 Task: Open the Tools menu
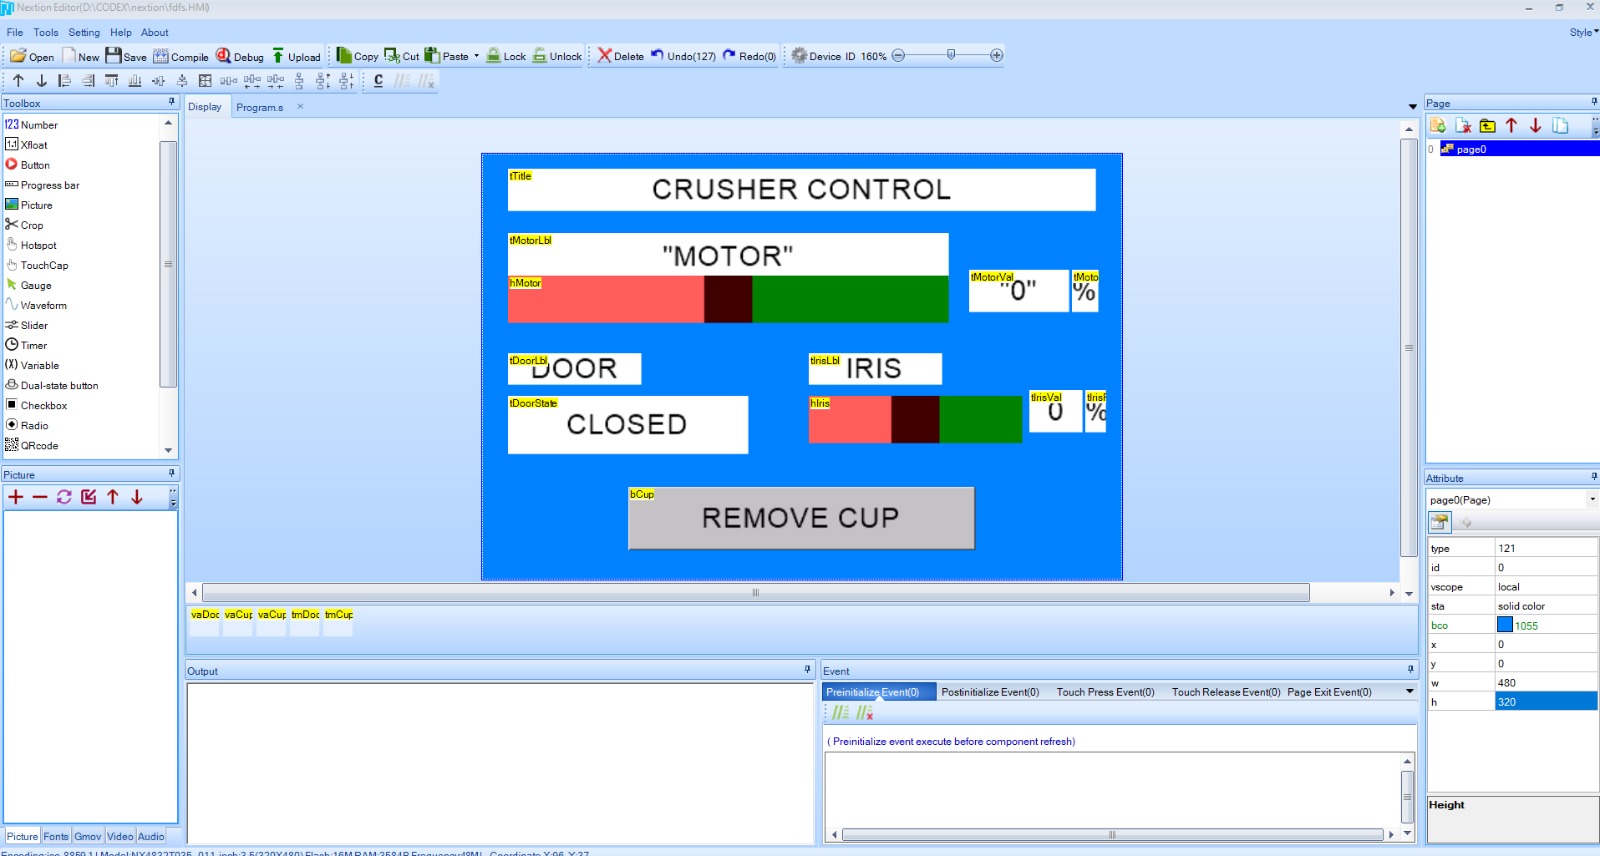coord(46,32)
